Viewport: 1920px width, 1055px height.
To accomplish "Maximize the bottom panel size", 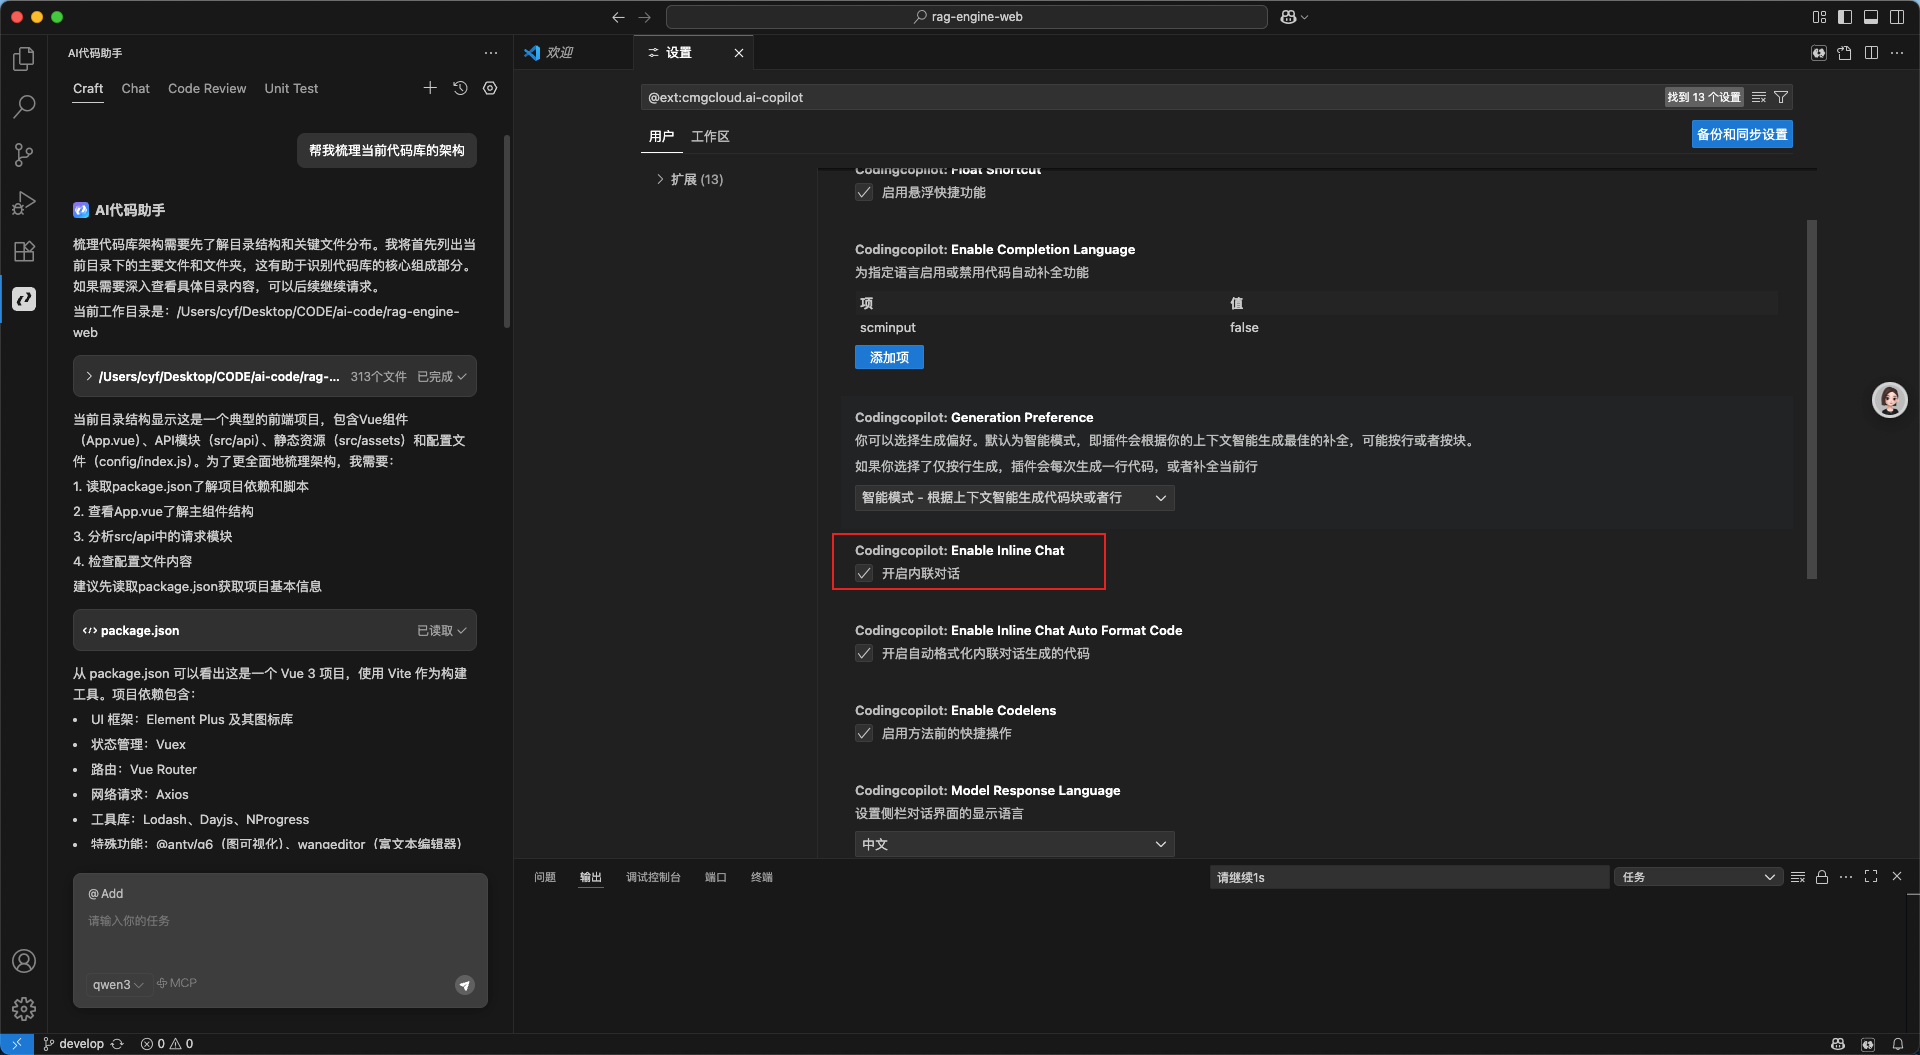I will [1871, 876].
